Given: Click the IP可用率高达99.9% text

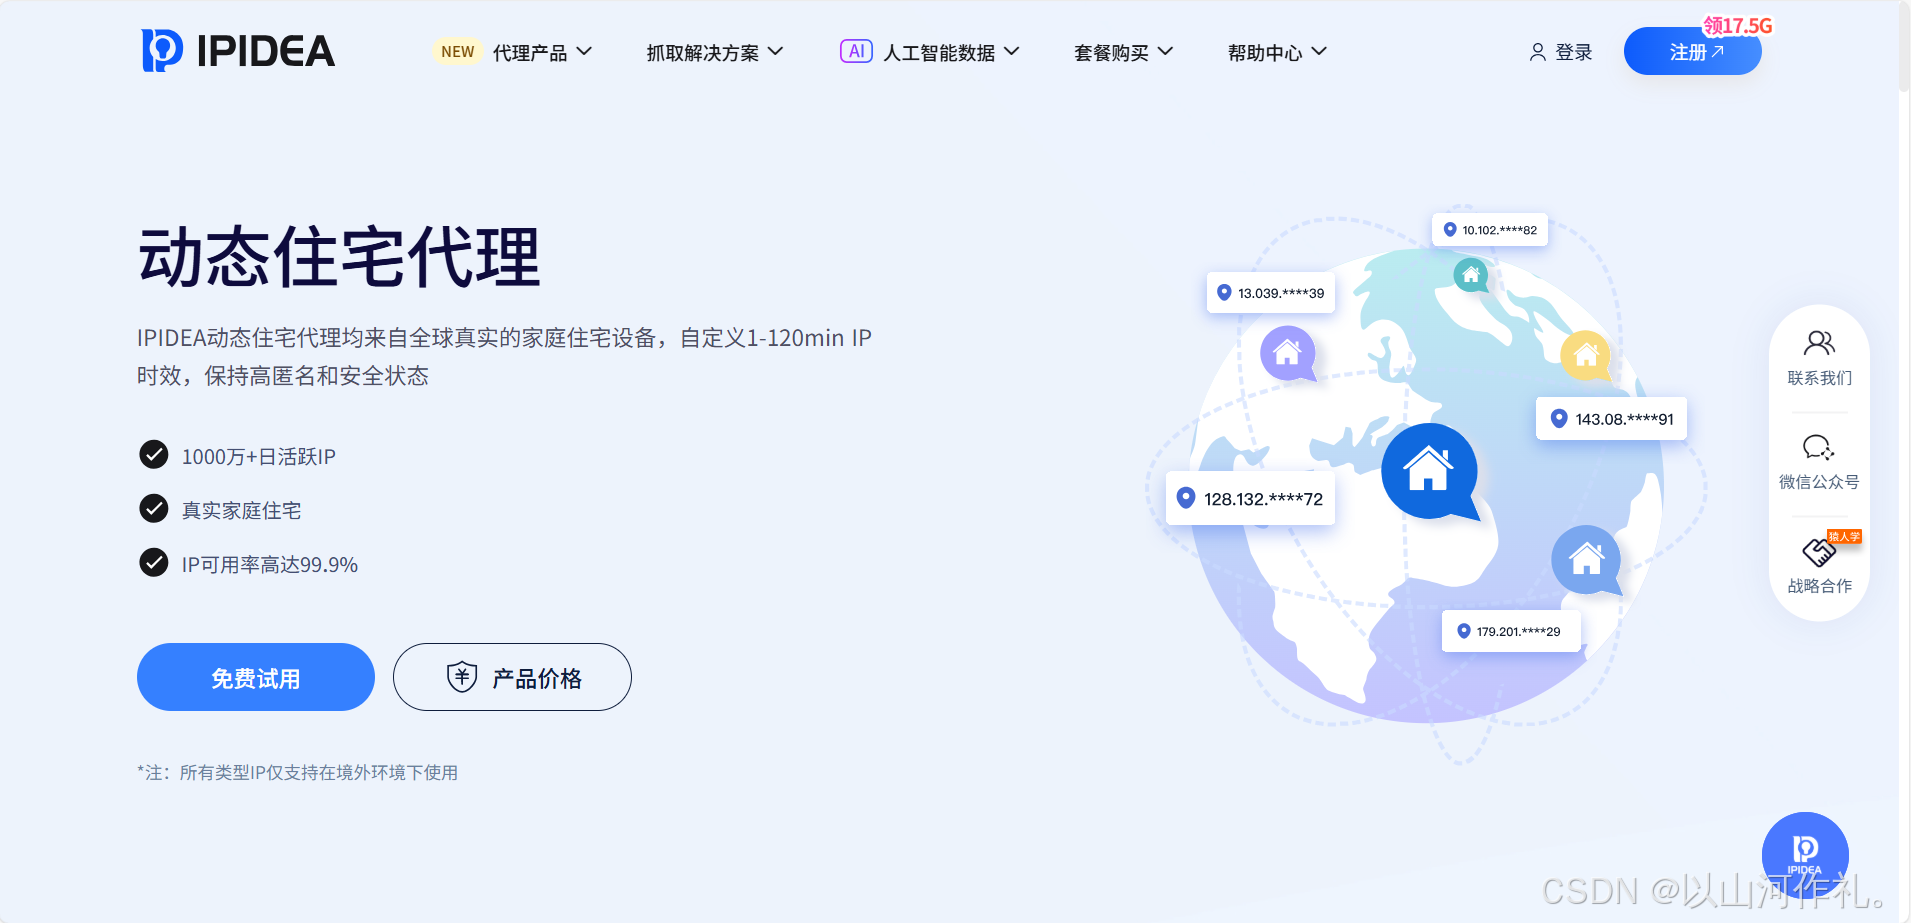Looking at the screenshot, I should (x=270, y=564).
